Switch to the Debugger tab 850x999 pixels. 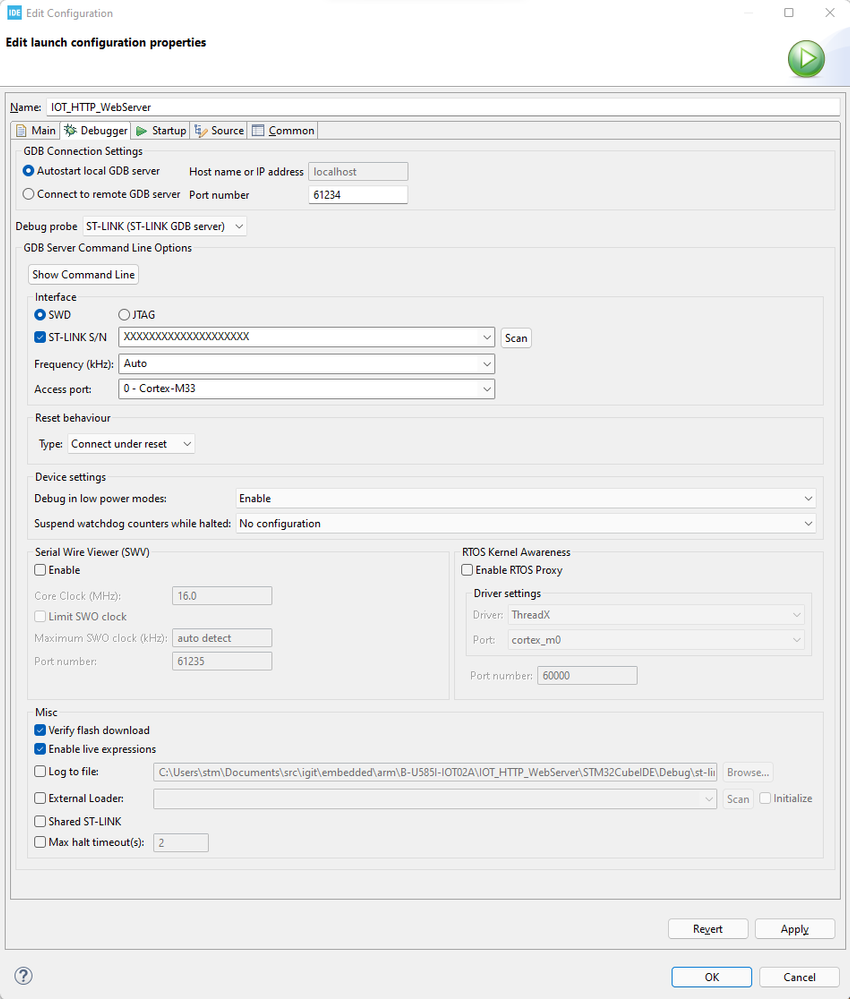pyautogui.click(x=96, y=131)
